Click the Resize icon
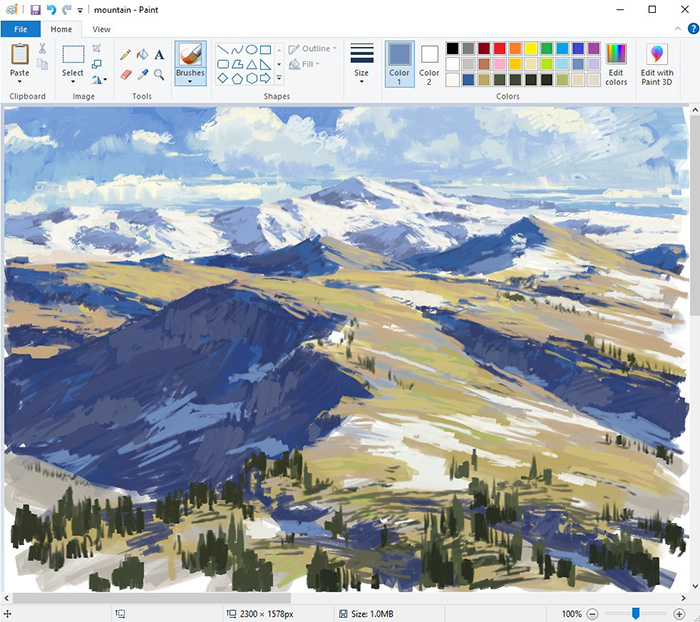 coord(97,63)
